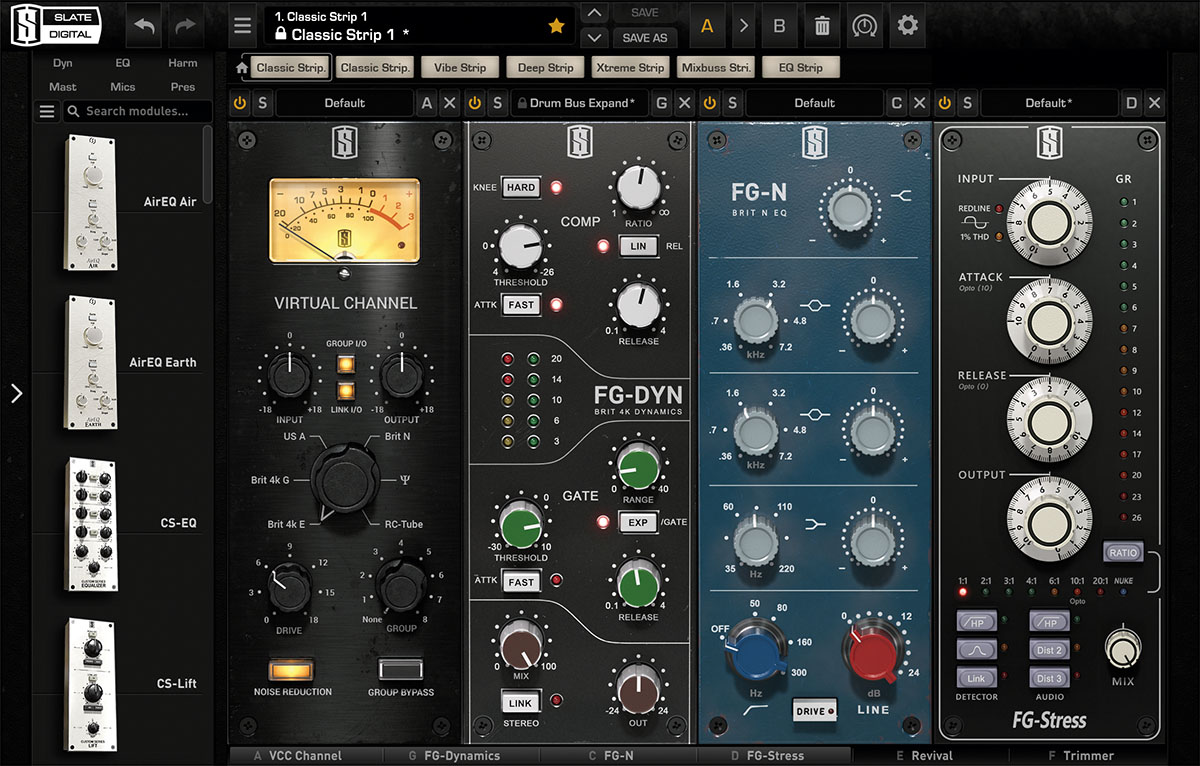
Task: Toggle the compressor ATTK FAST switch
Action: click(521, 305)
